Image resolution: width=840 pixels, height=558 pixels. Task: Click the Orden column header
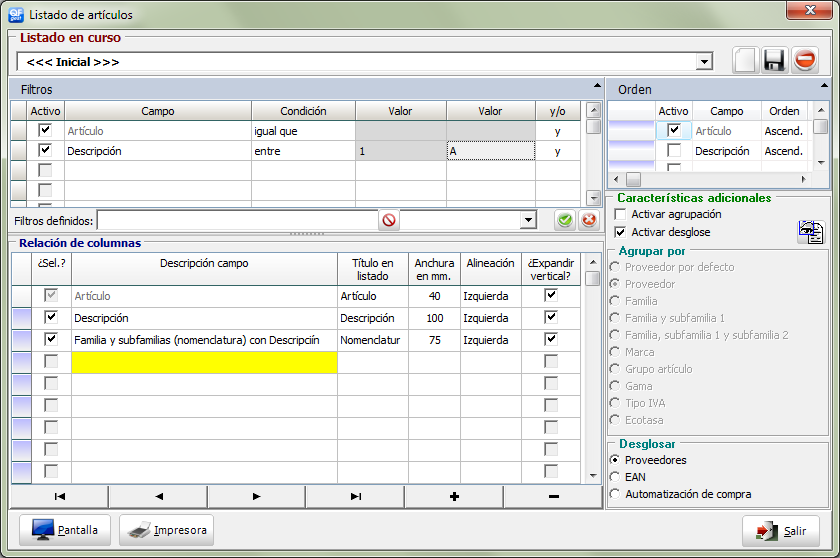click(x=784, y=111)
